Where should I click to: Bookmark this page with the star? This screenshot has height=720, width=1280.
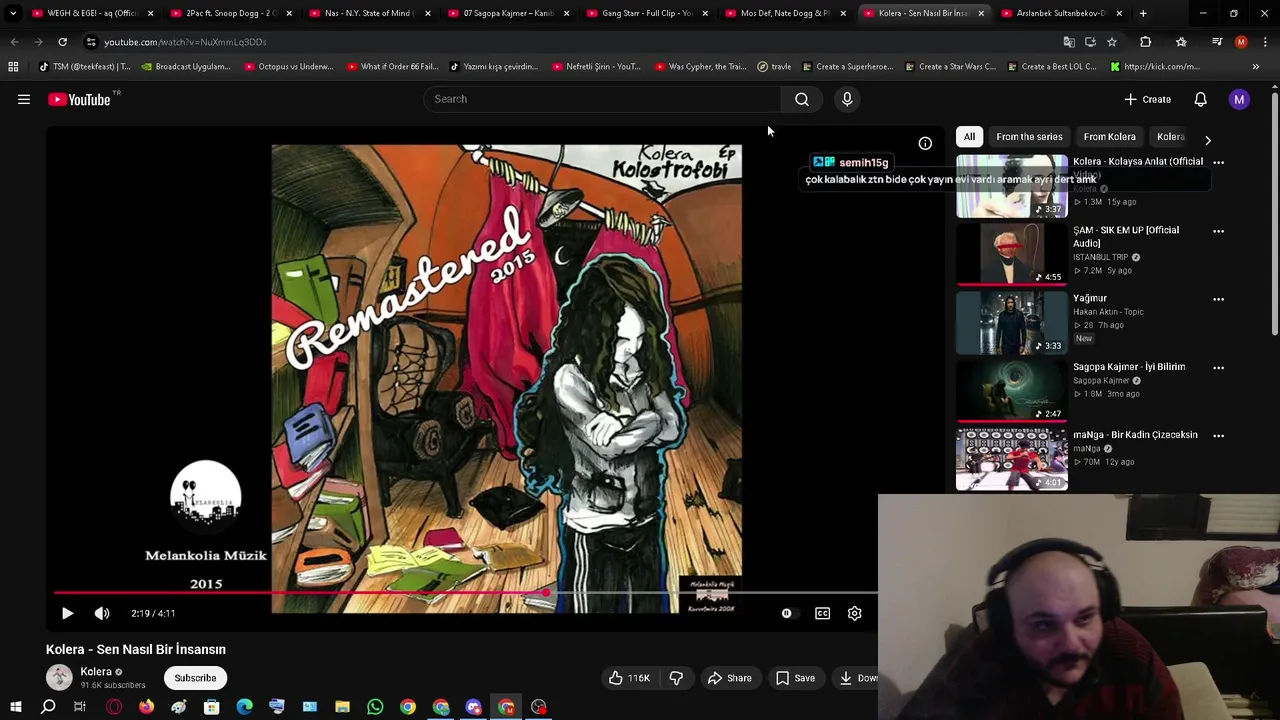1111,42
